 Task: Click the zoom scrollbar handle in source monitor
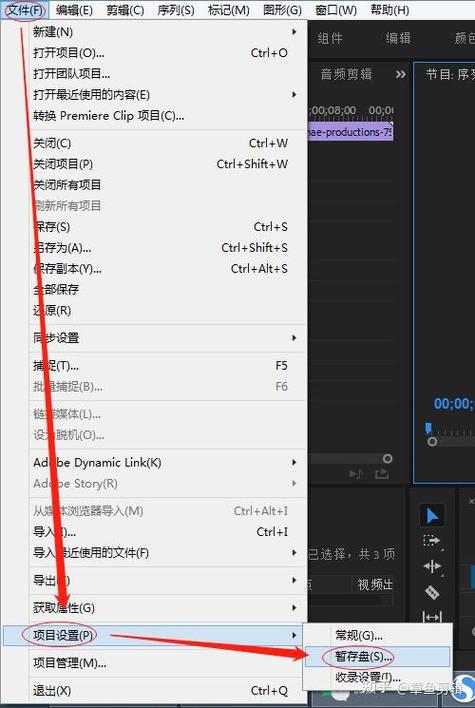click(x=387, y=459)
